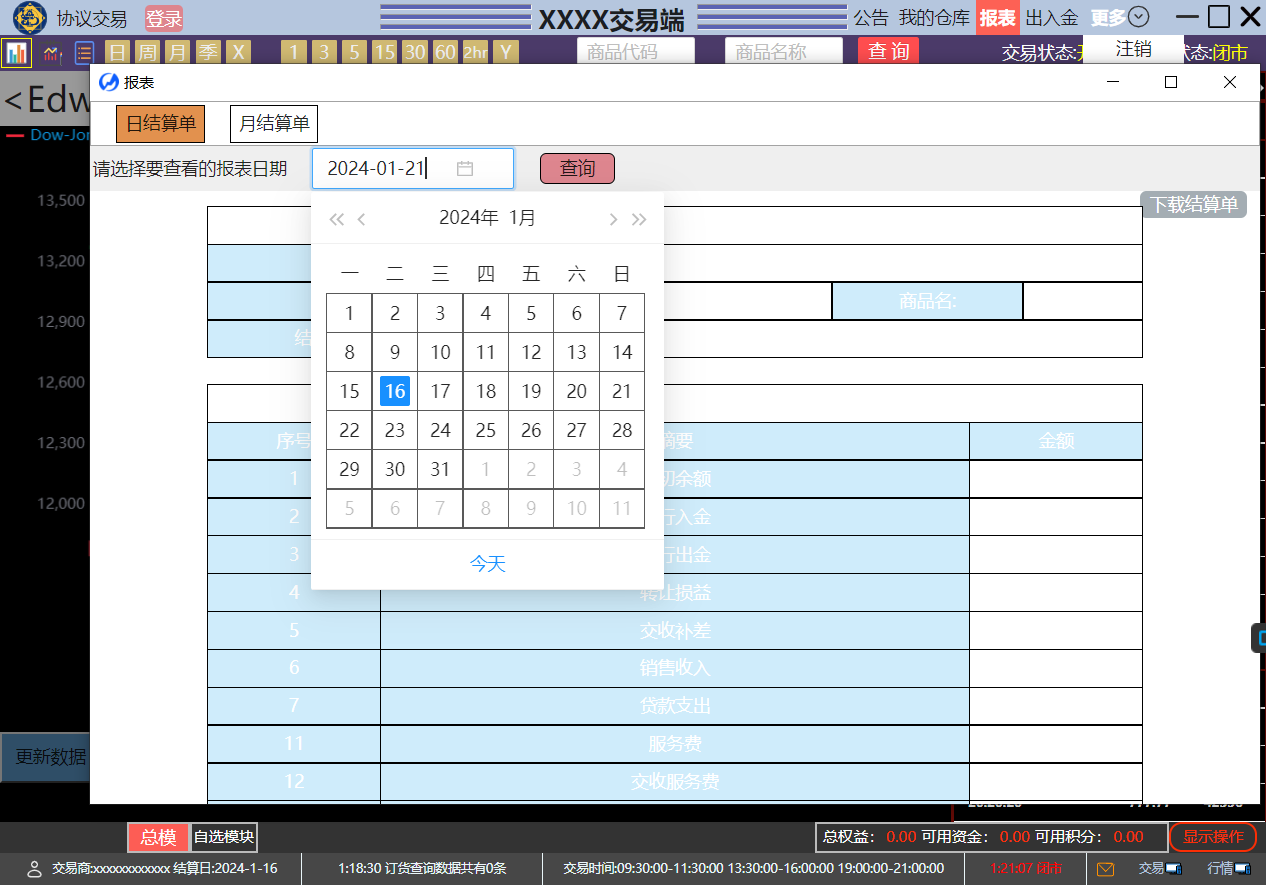Click the candlestick chart icon
The height and width of the screenshot is (885, 1266).
point(51,52)
